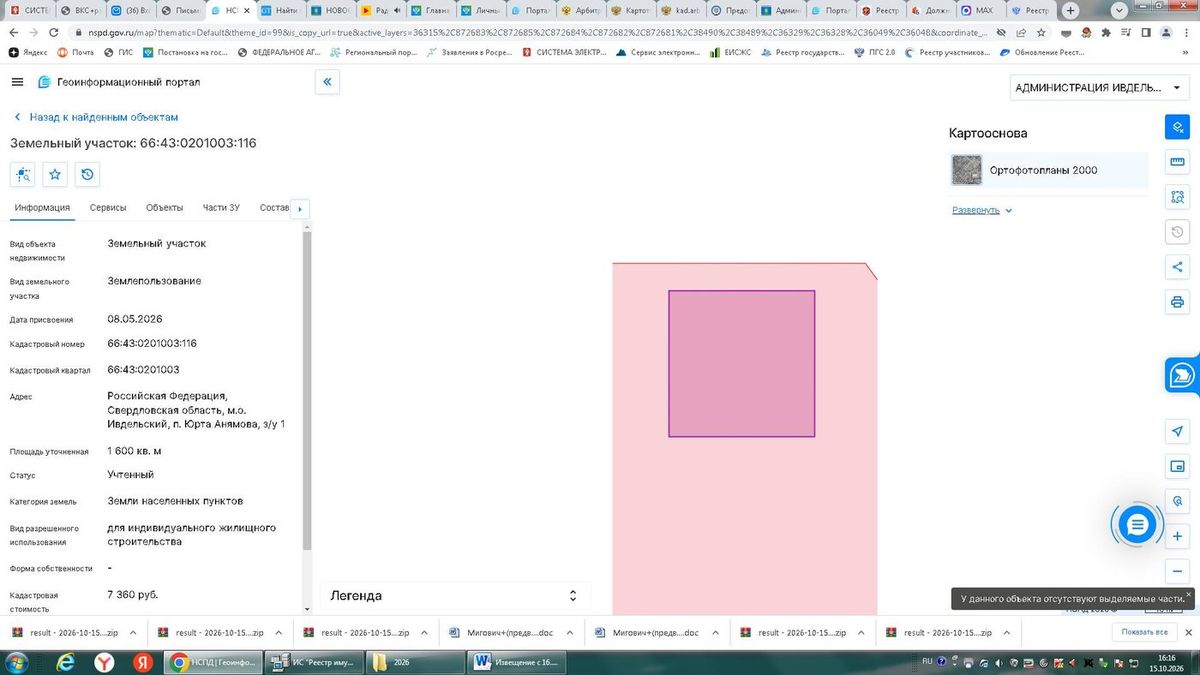This screenshot has height=675, width=1200.
Task: Open the object history clock icon
Action: [88, 175]
